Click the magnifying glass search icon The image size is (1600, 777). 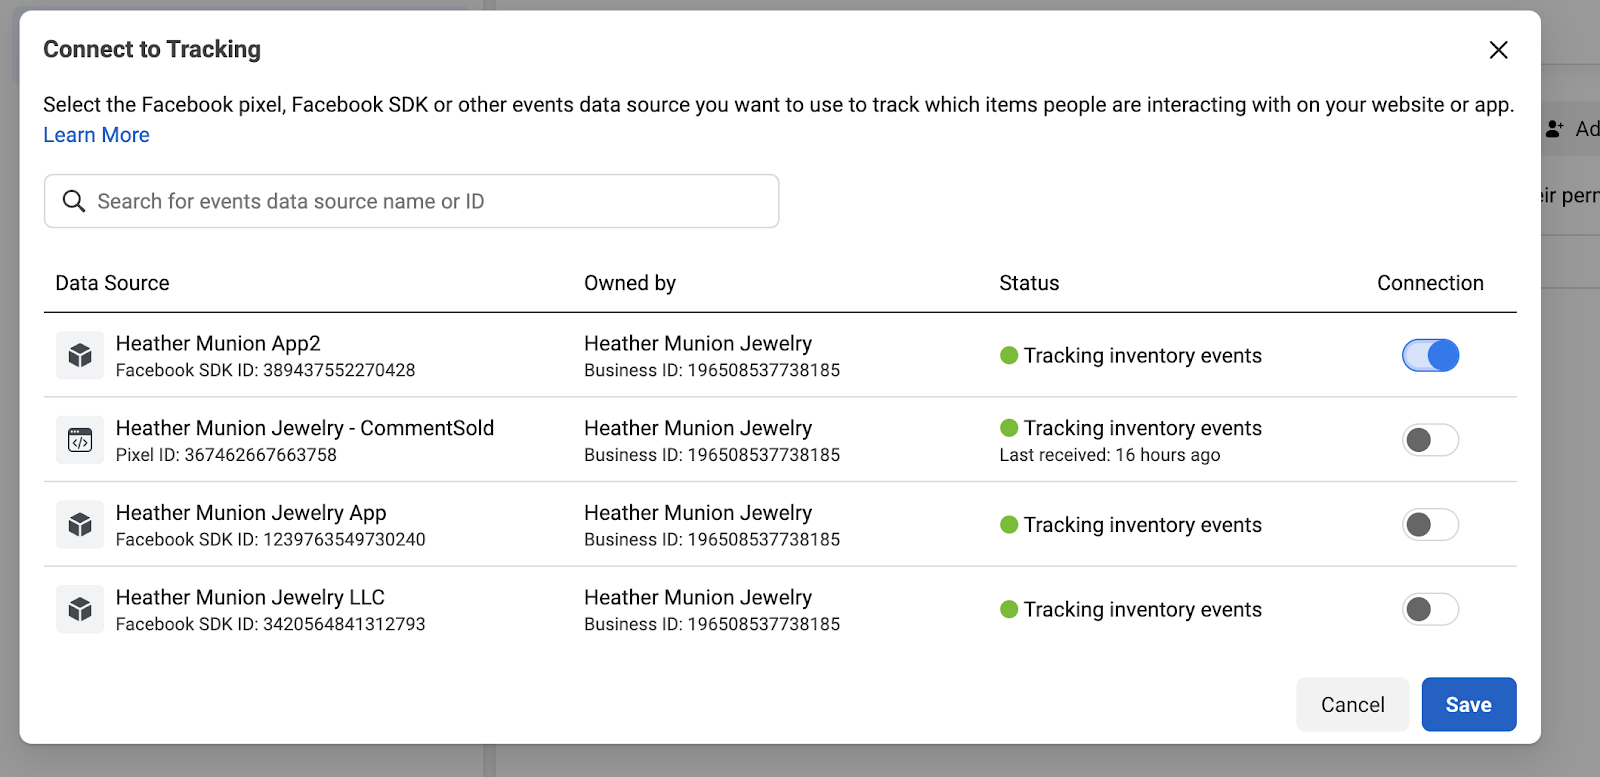pos(74,201)
